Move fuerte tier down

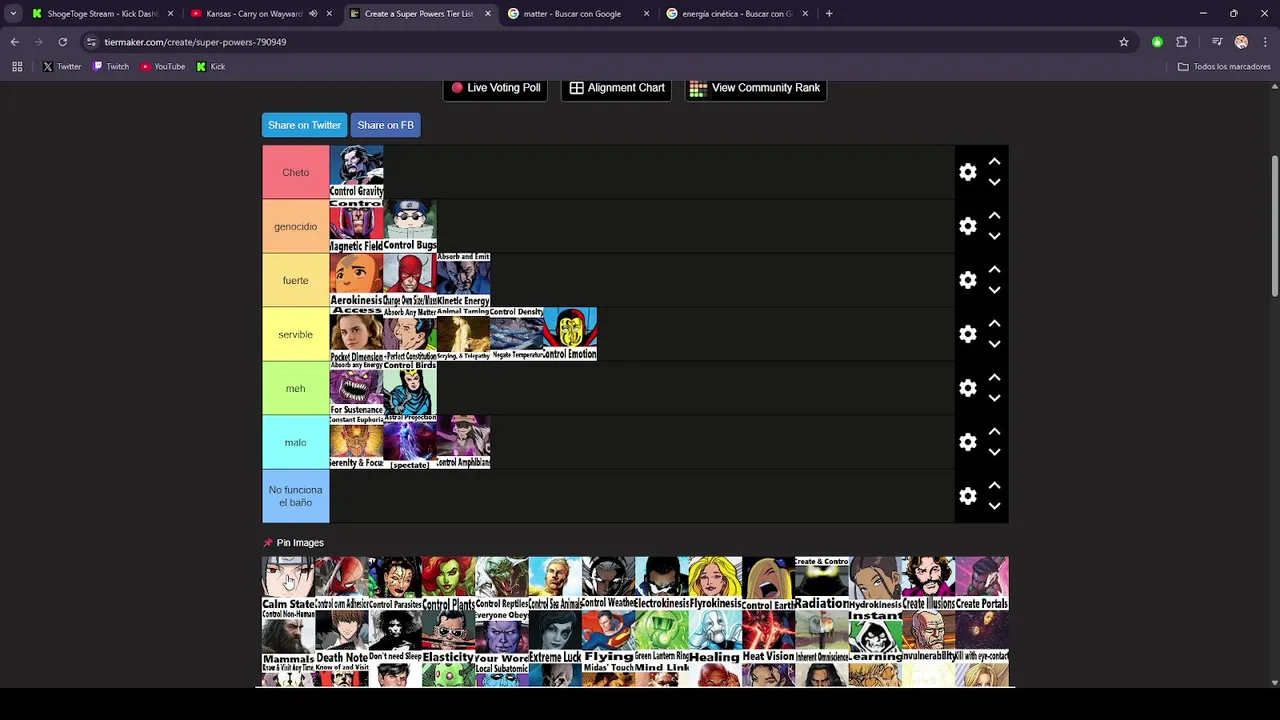[994, 290]
